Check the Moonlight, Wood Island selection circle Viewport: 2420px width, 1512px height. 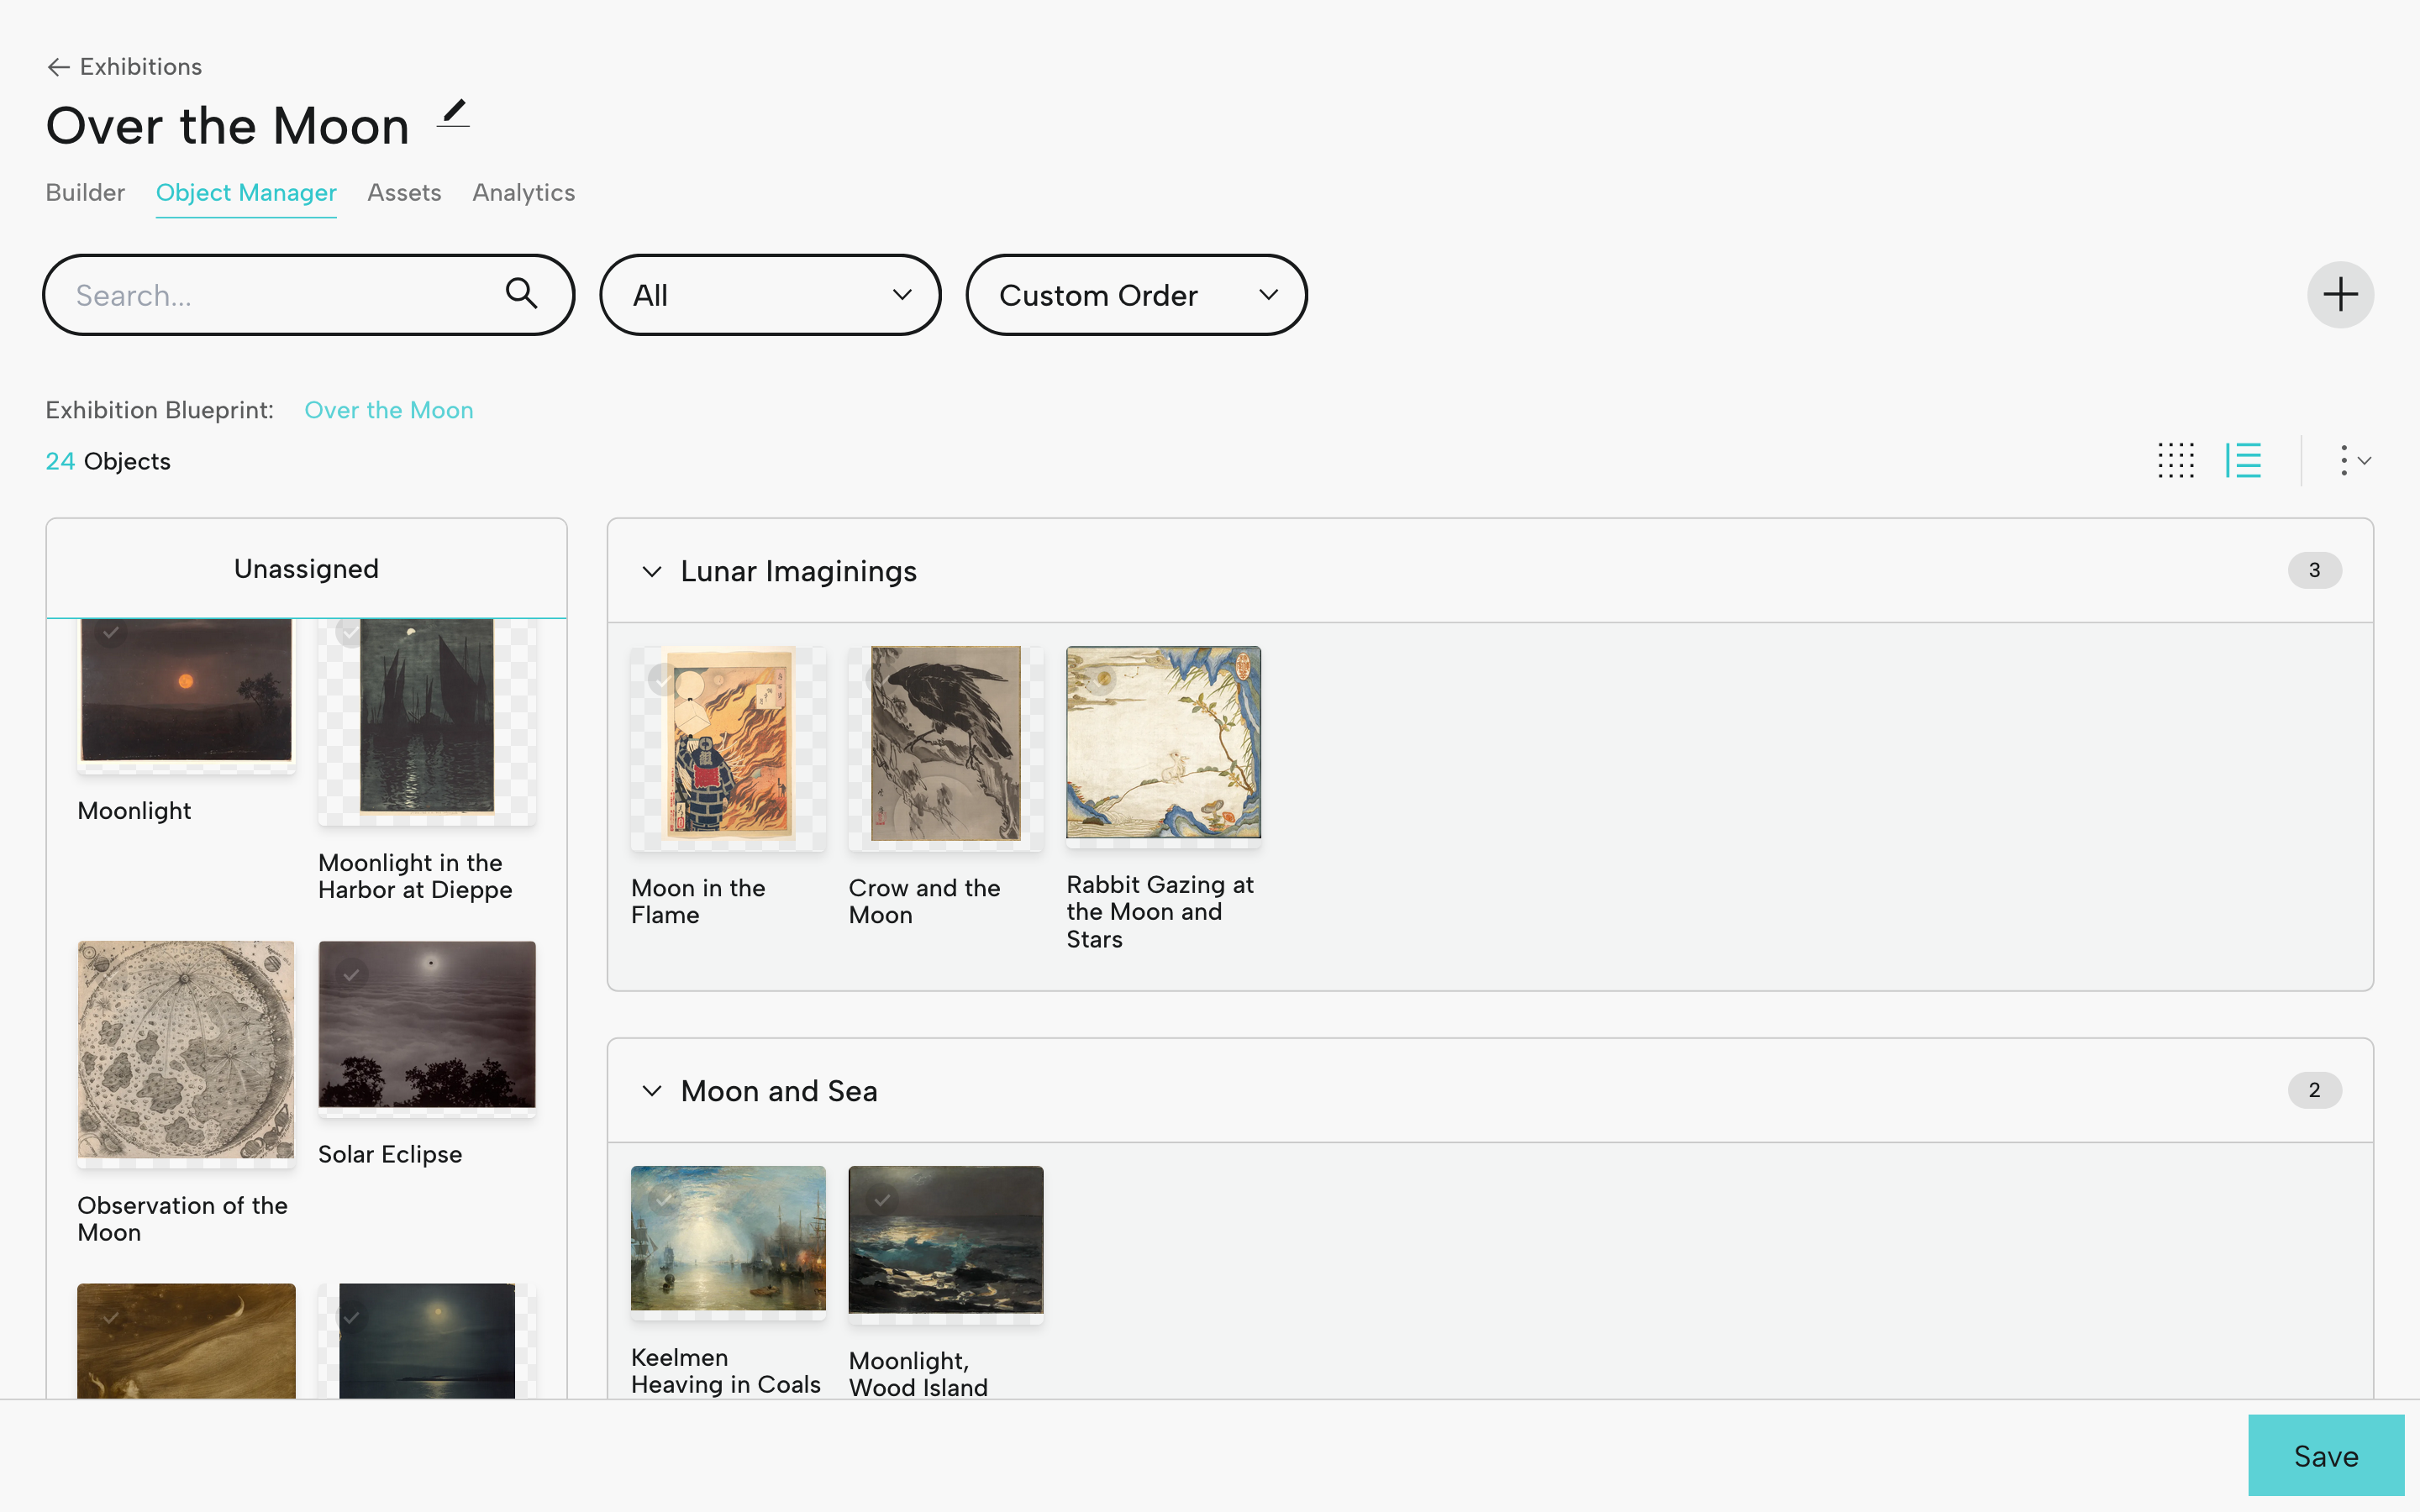coord(882,1200)
